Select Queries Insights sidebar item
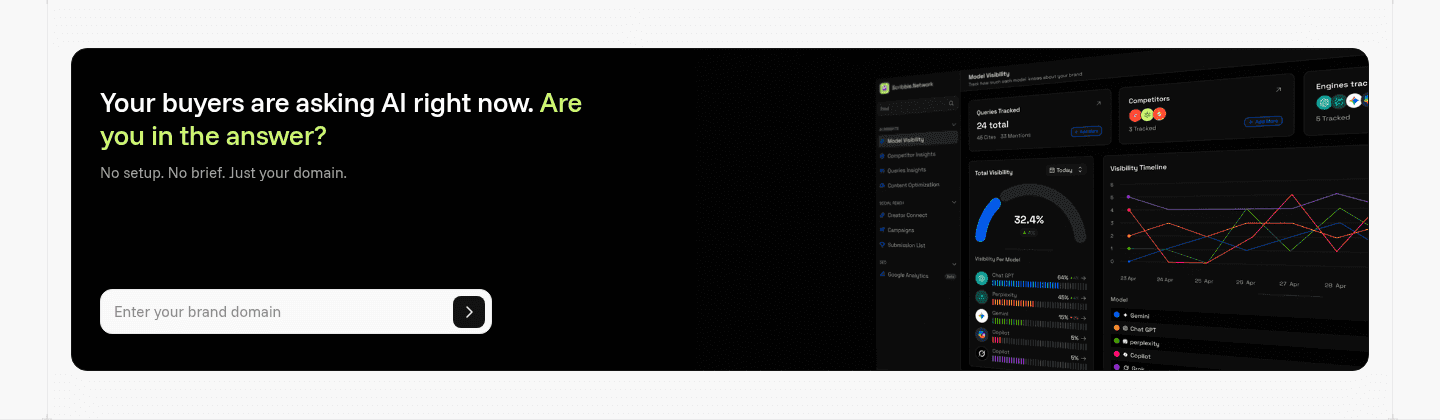This screenshot has height=420, width=1440. tap(908, 170)
